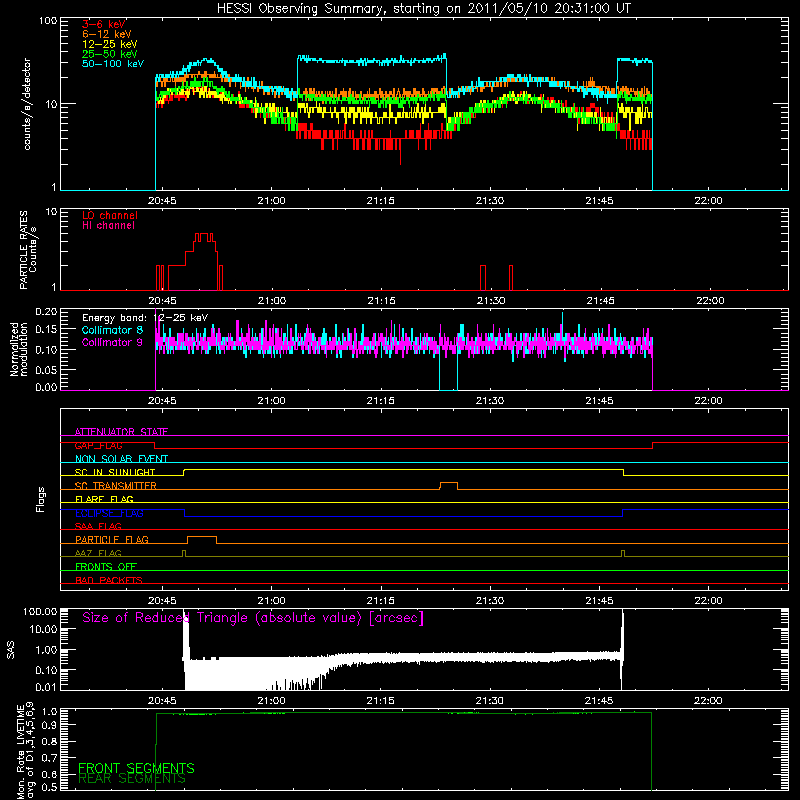Click the raised pulse on PARTICLE_FLAG trace
800x800 pixels.
click(202, 539)
